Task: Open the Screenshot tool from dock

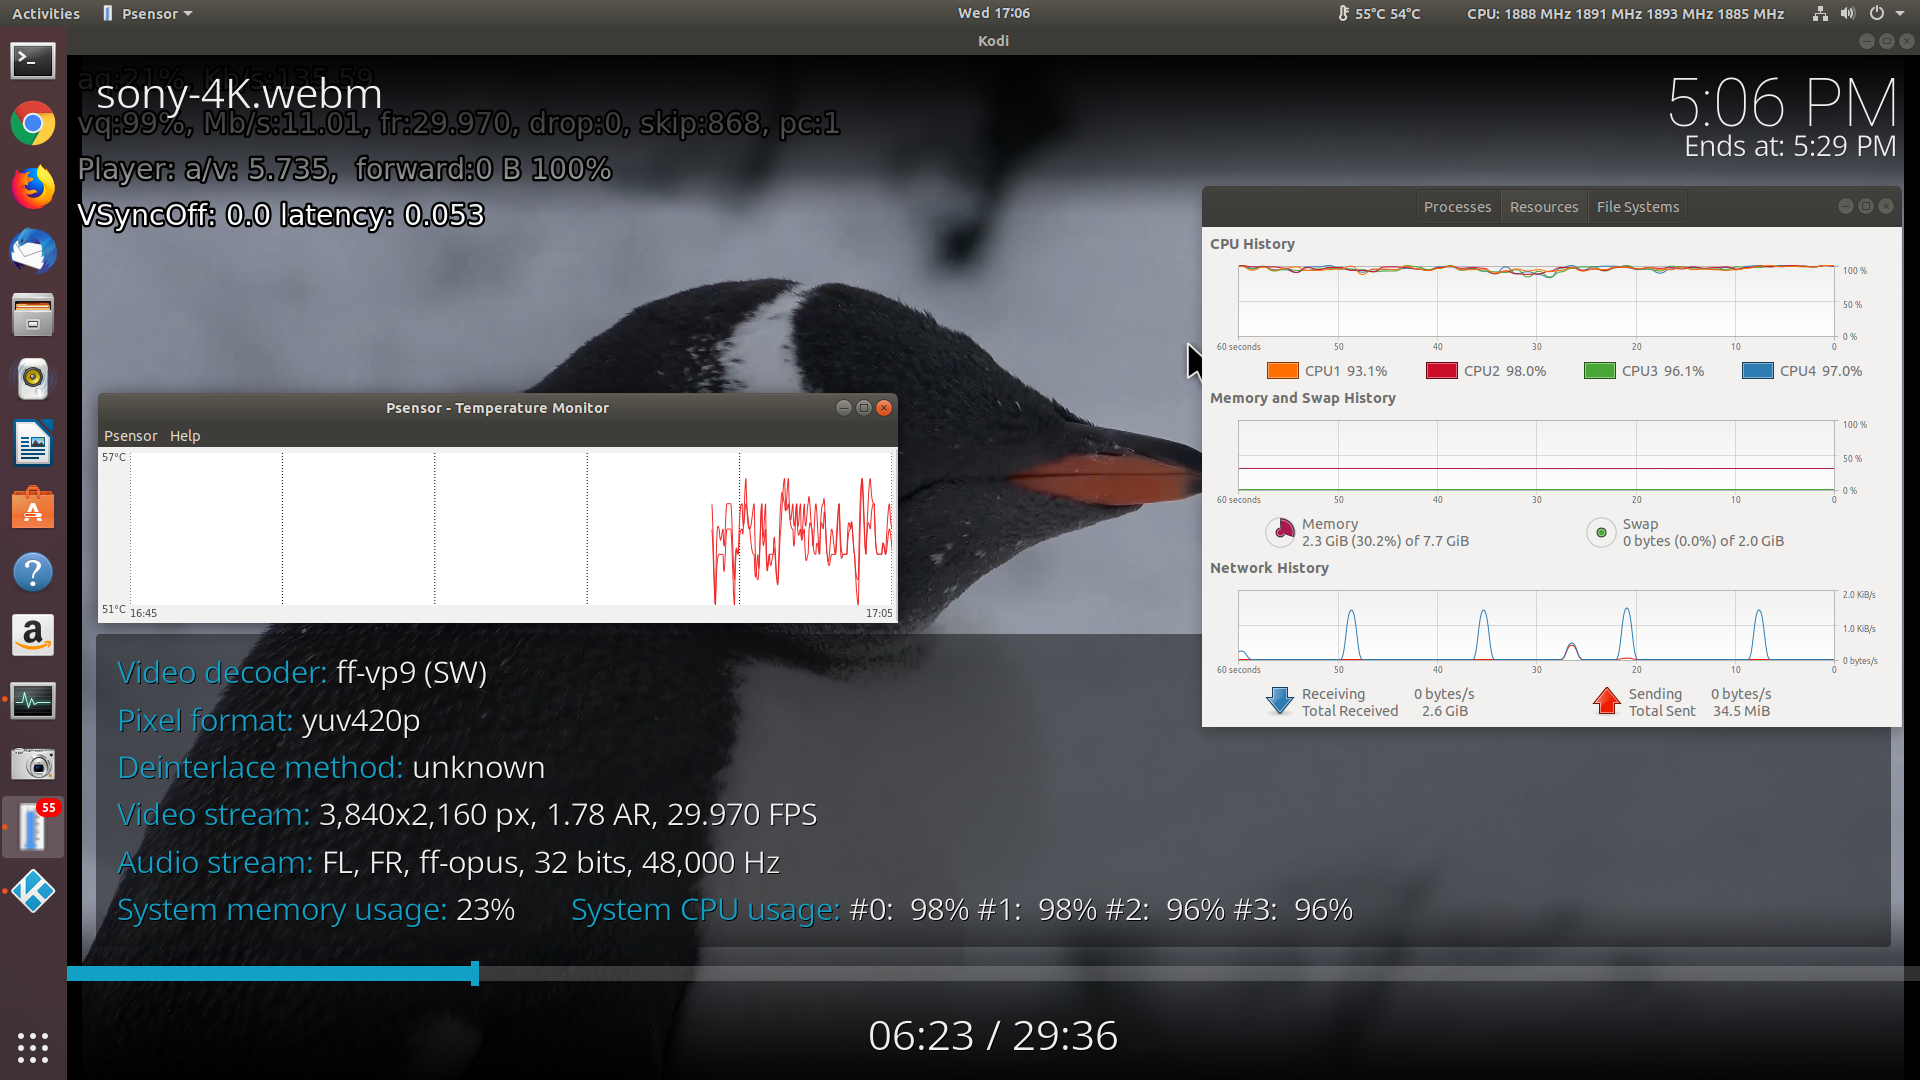Action: pyautogui.click(x=33, y=764)
